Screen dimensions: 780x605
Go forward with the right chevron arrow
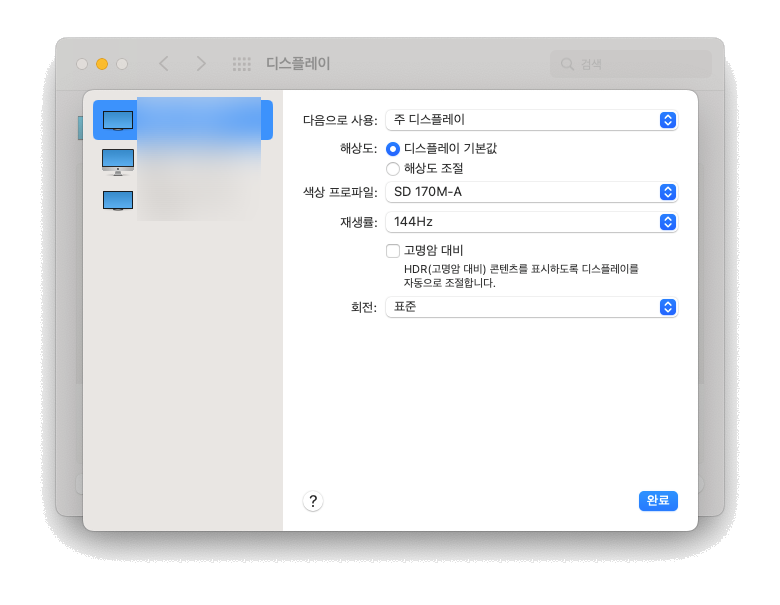pyautogui.click(x=200, y=64)
